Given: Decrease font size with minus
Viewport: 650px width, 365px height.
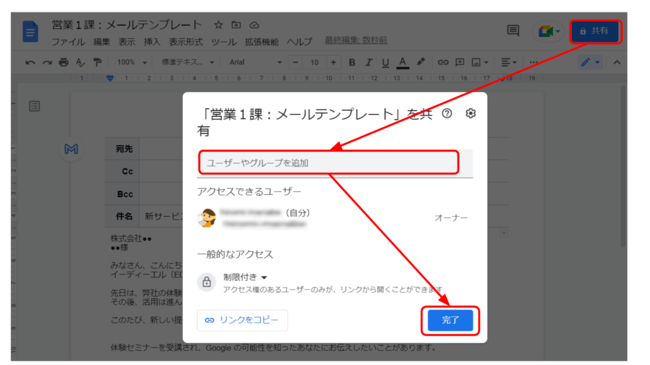Looking at the screenshot, I should point(295,62).
